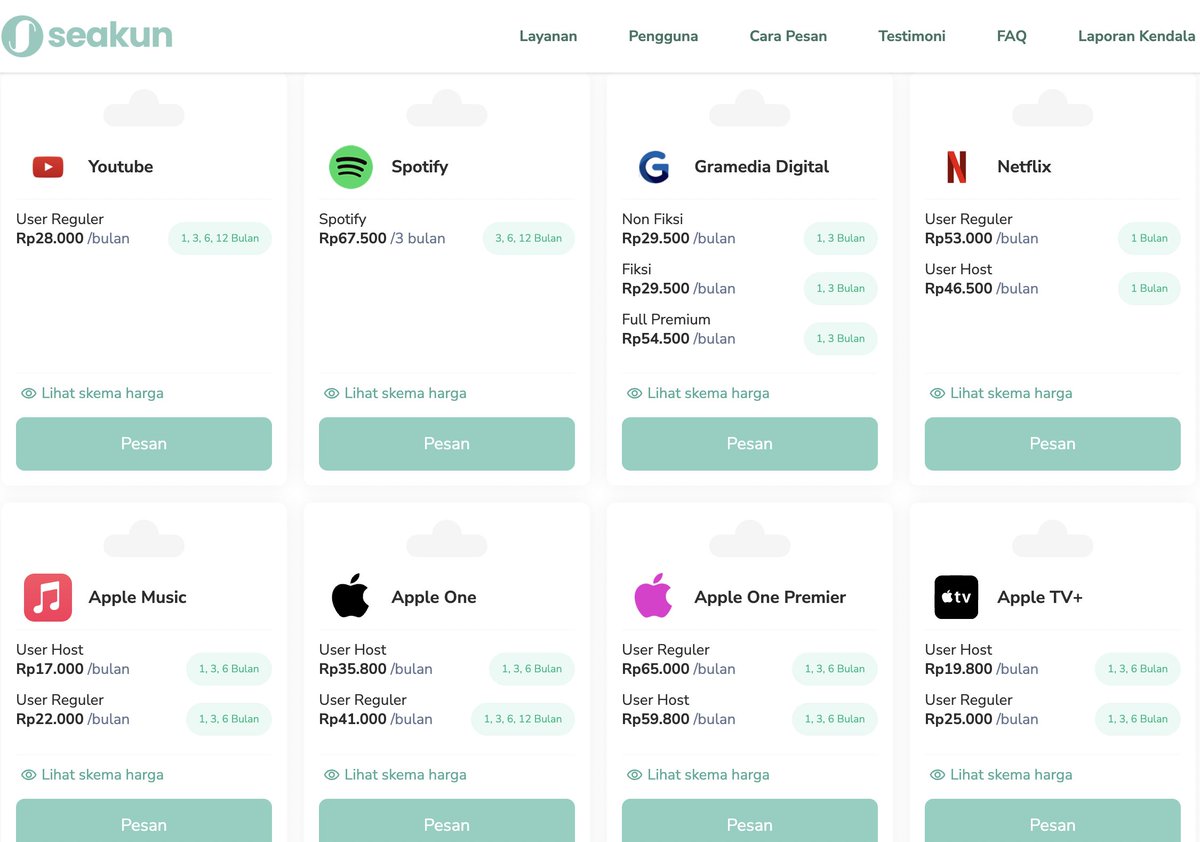Click the Apple One Premier price Rp65.000
This screenshot has width=1200, height=842.
point(656,669)
